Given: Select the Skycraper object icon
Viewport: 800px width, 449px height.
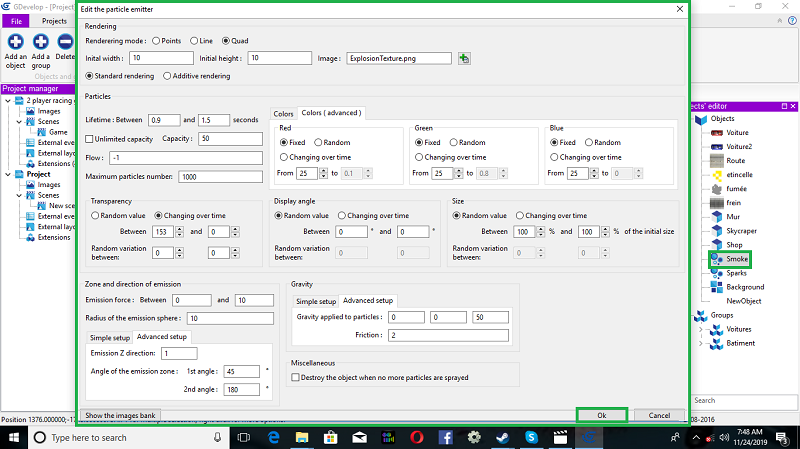Looking at the screenshot, I should [717, 231].
